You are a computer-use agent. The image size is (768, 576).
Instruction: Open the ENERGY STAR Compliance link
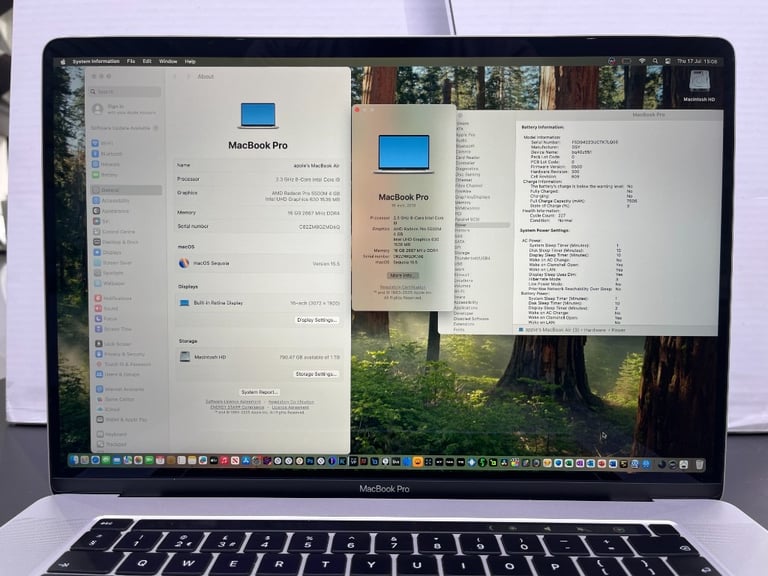pyautogui.click(x=237, y=407)
